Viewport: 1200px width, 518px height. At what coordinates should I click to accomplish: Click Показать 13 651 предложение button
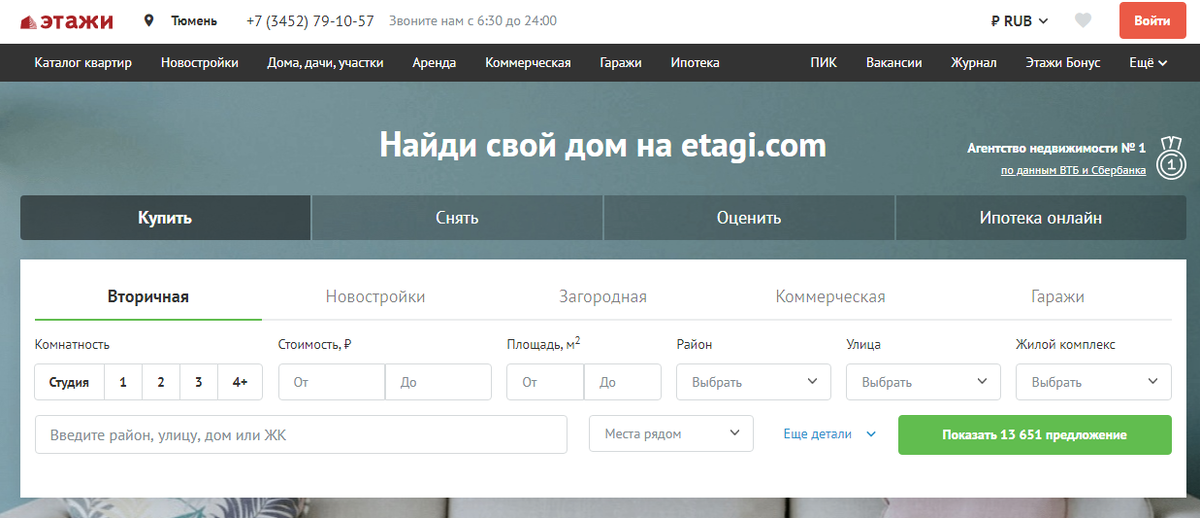1034,435
